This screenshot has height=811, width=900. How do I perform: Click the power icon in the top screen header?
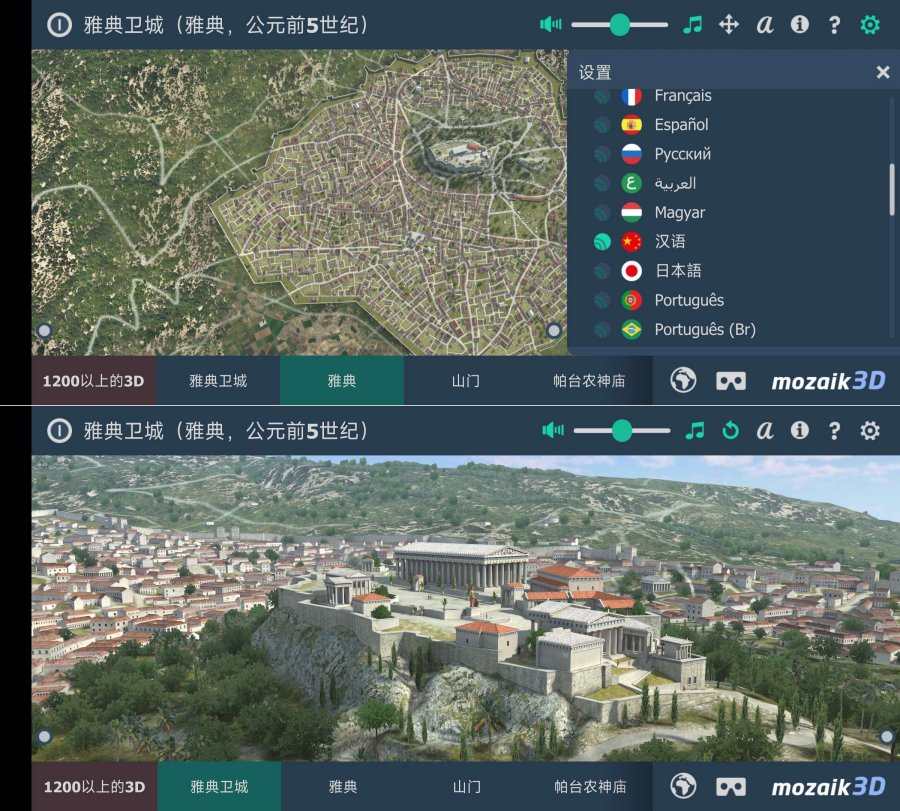(59, 25)
